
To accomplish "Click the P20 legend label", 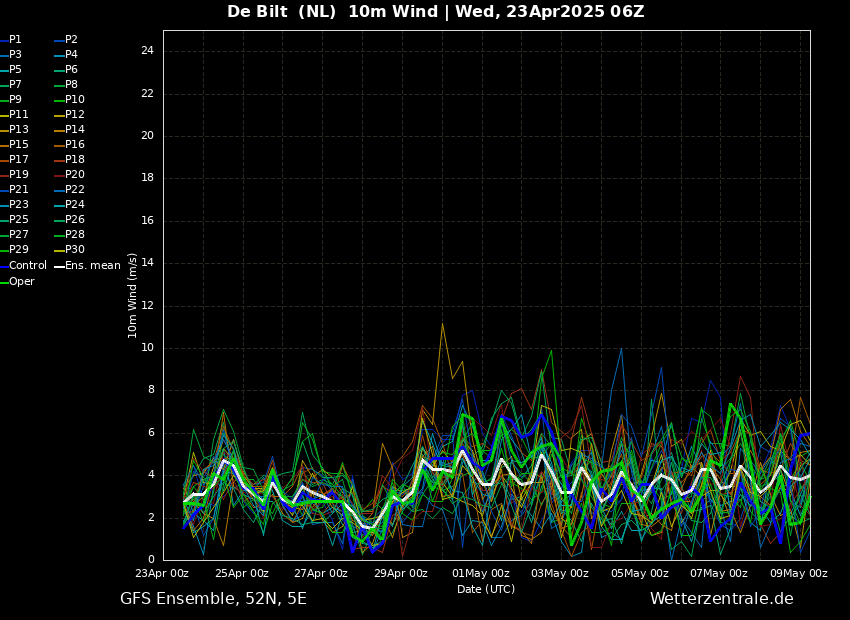I will [74, 175].
